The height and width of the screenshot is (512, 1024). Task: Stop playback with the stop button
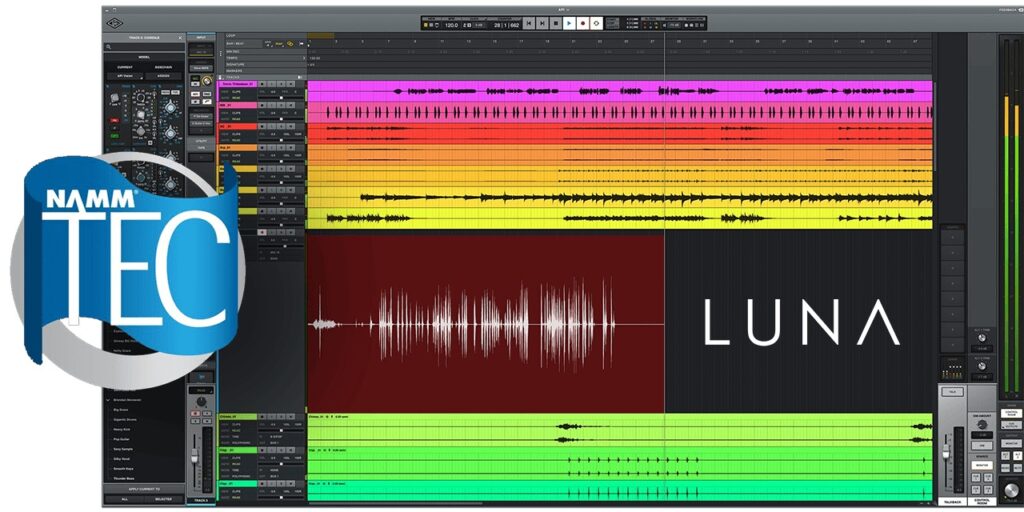556,24
